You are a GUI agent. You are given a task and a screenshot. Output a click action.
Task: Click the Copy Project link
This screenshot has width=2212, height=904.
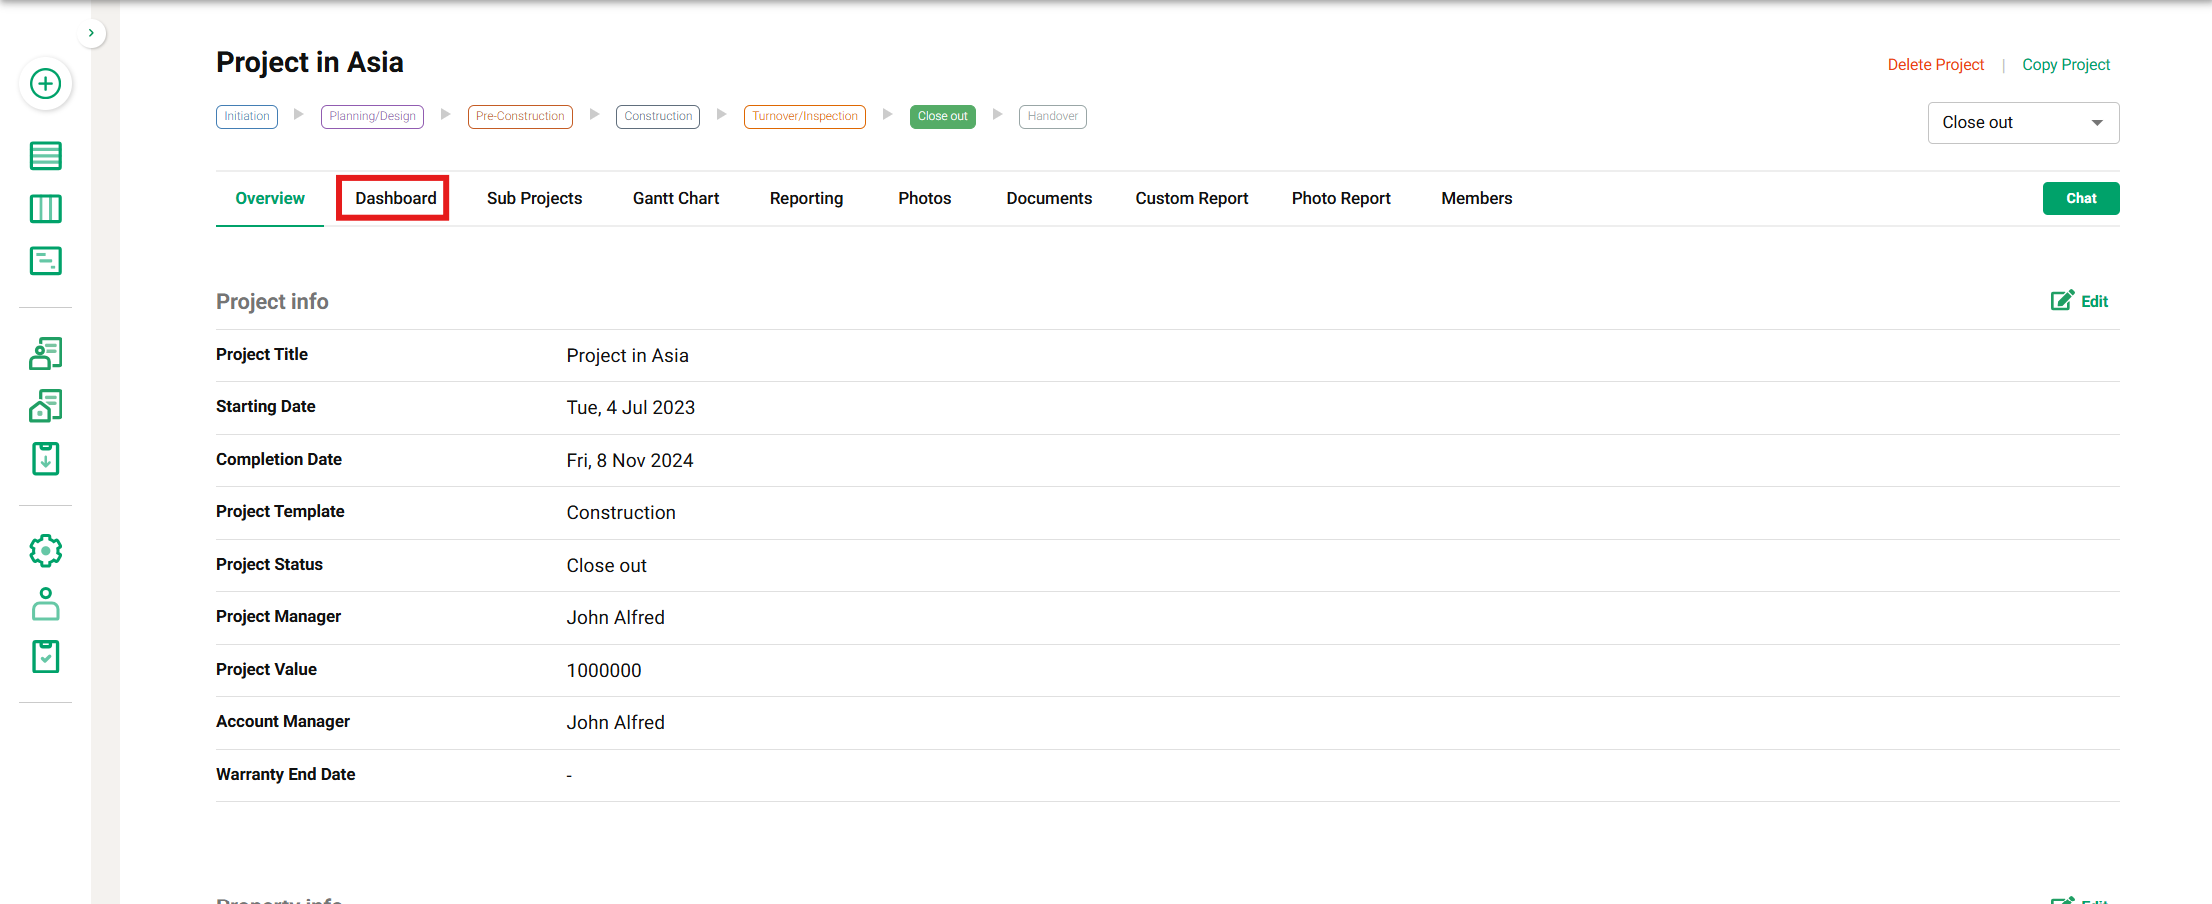tap(2065, 65)
